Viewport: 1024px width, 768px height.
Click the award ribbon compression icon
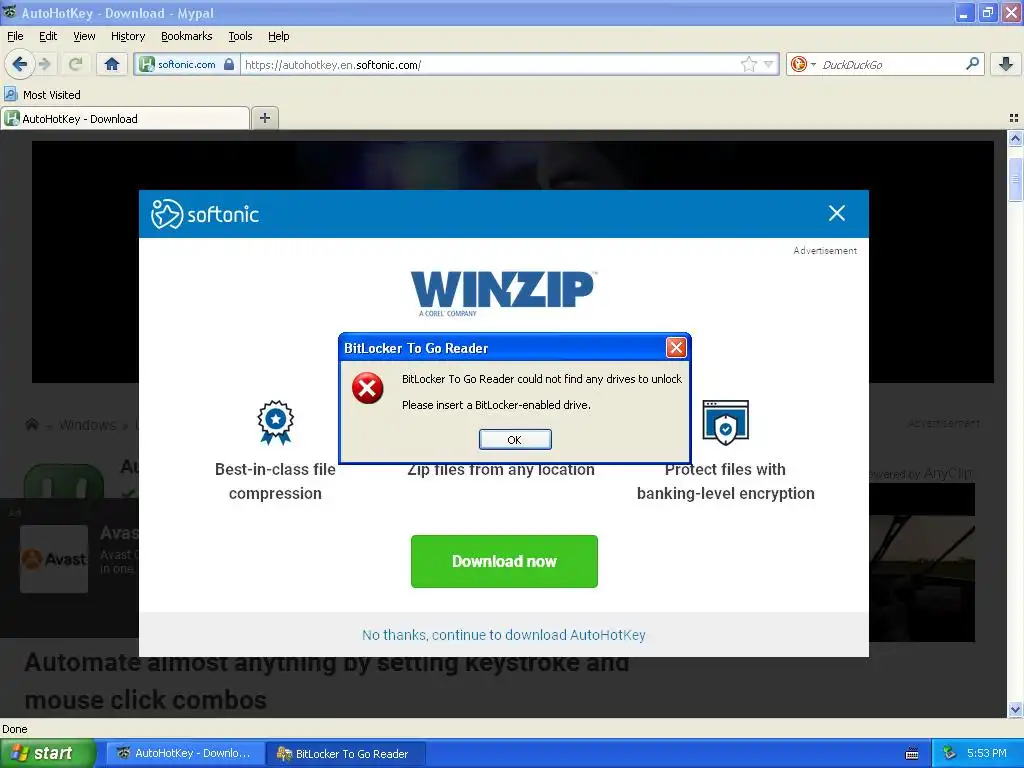point(275,423)
